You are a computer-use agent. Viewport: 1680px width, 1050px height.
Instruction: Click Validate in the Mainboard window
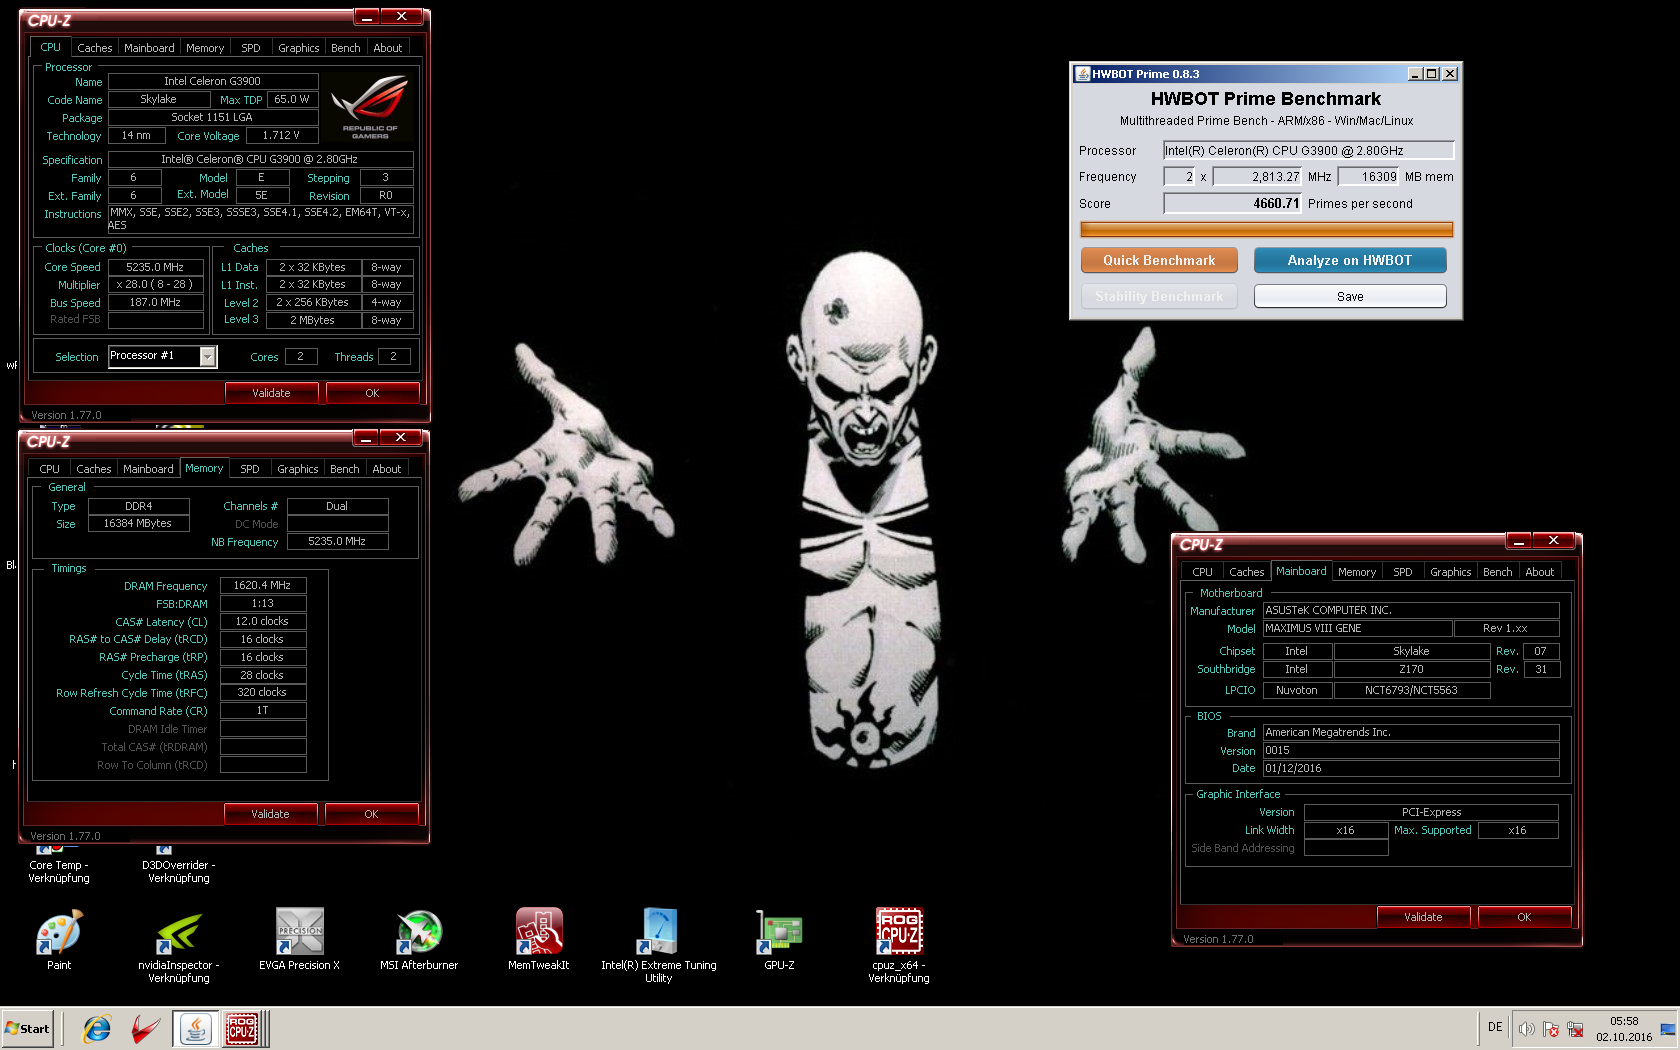click(x=1423, y=917)
